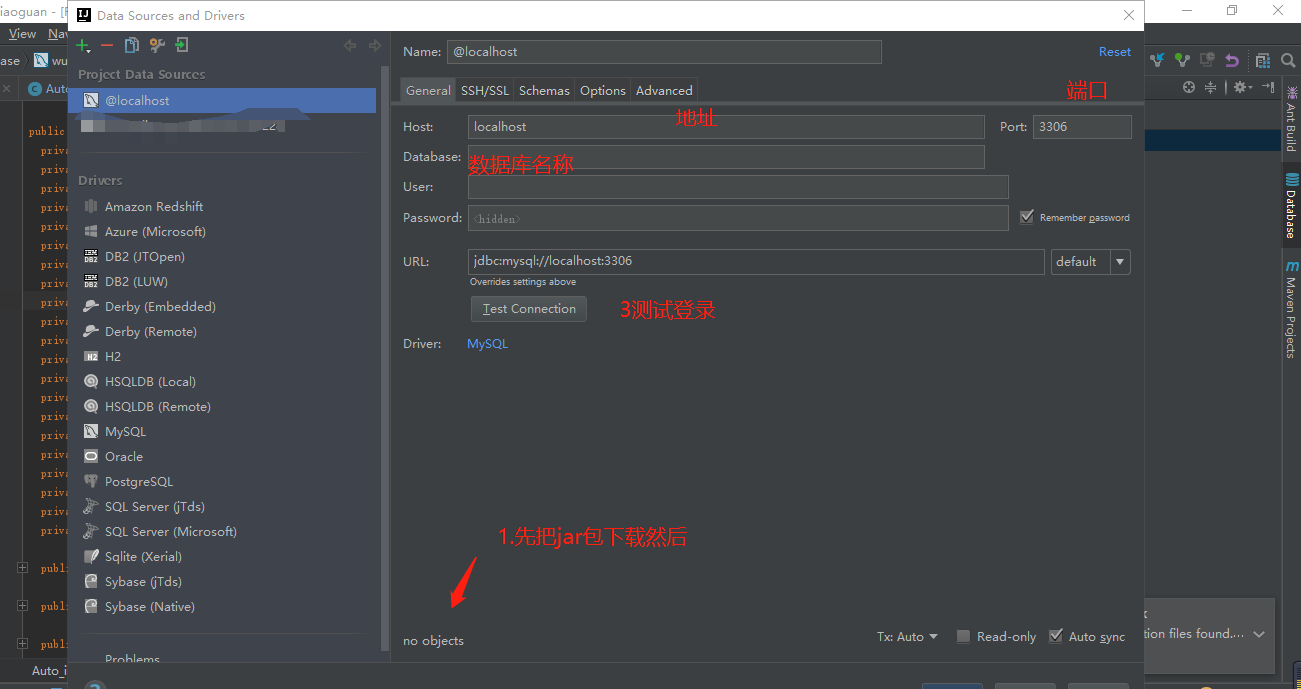The width and height of the screenshot is (1301, 689).
Task: Go forward with the right arrow icon
Action: pos(375,45)
